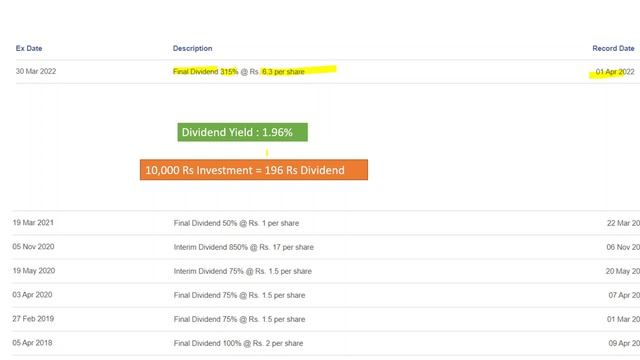
Task: Click Final Dividend 50% @ Rs. 1 description
Action: click(236, 223)
